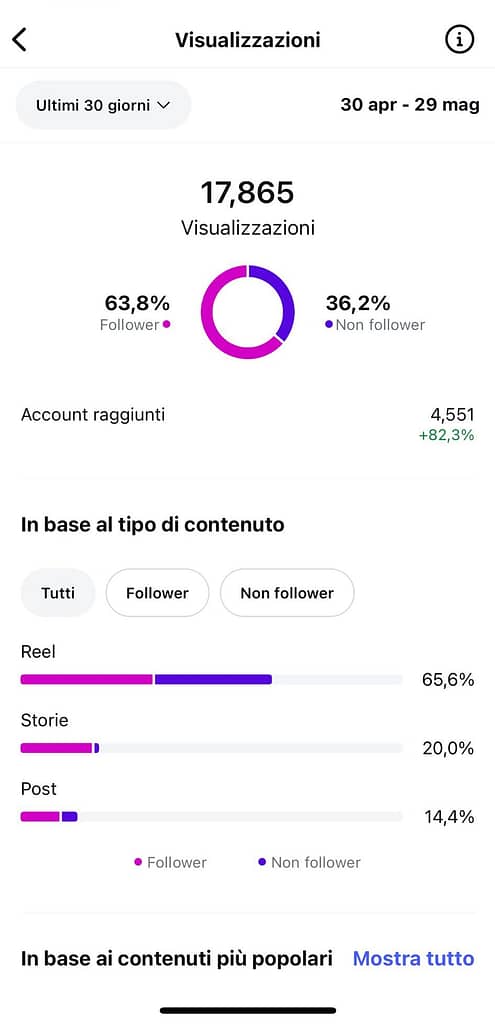The height and width of the screenshot is (1024, 495).
Task: Open the info circle icon
Action: click(x=460, y=40)
